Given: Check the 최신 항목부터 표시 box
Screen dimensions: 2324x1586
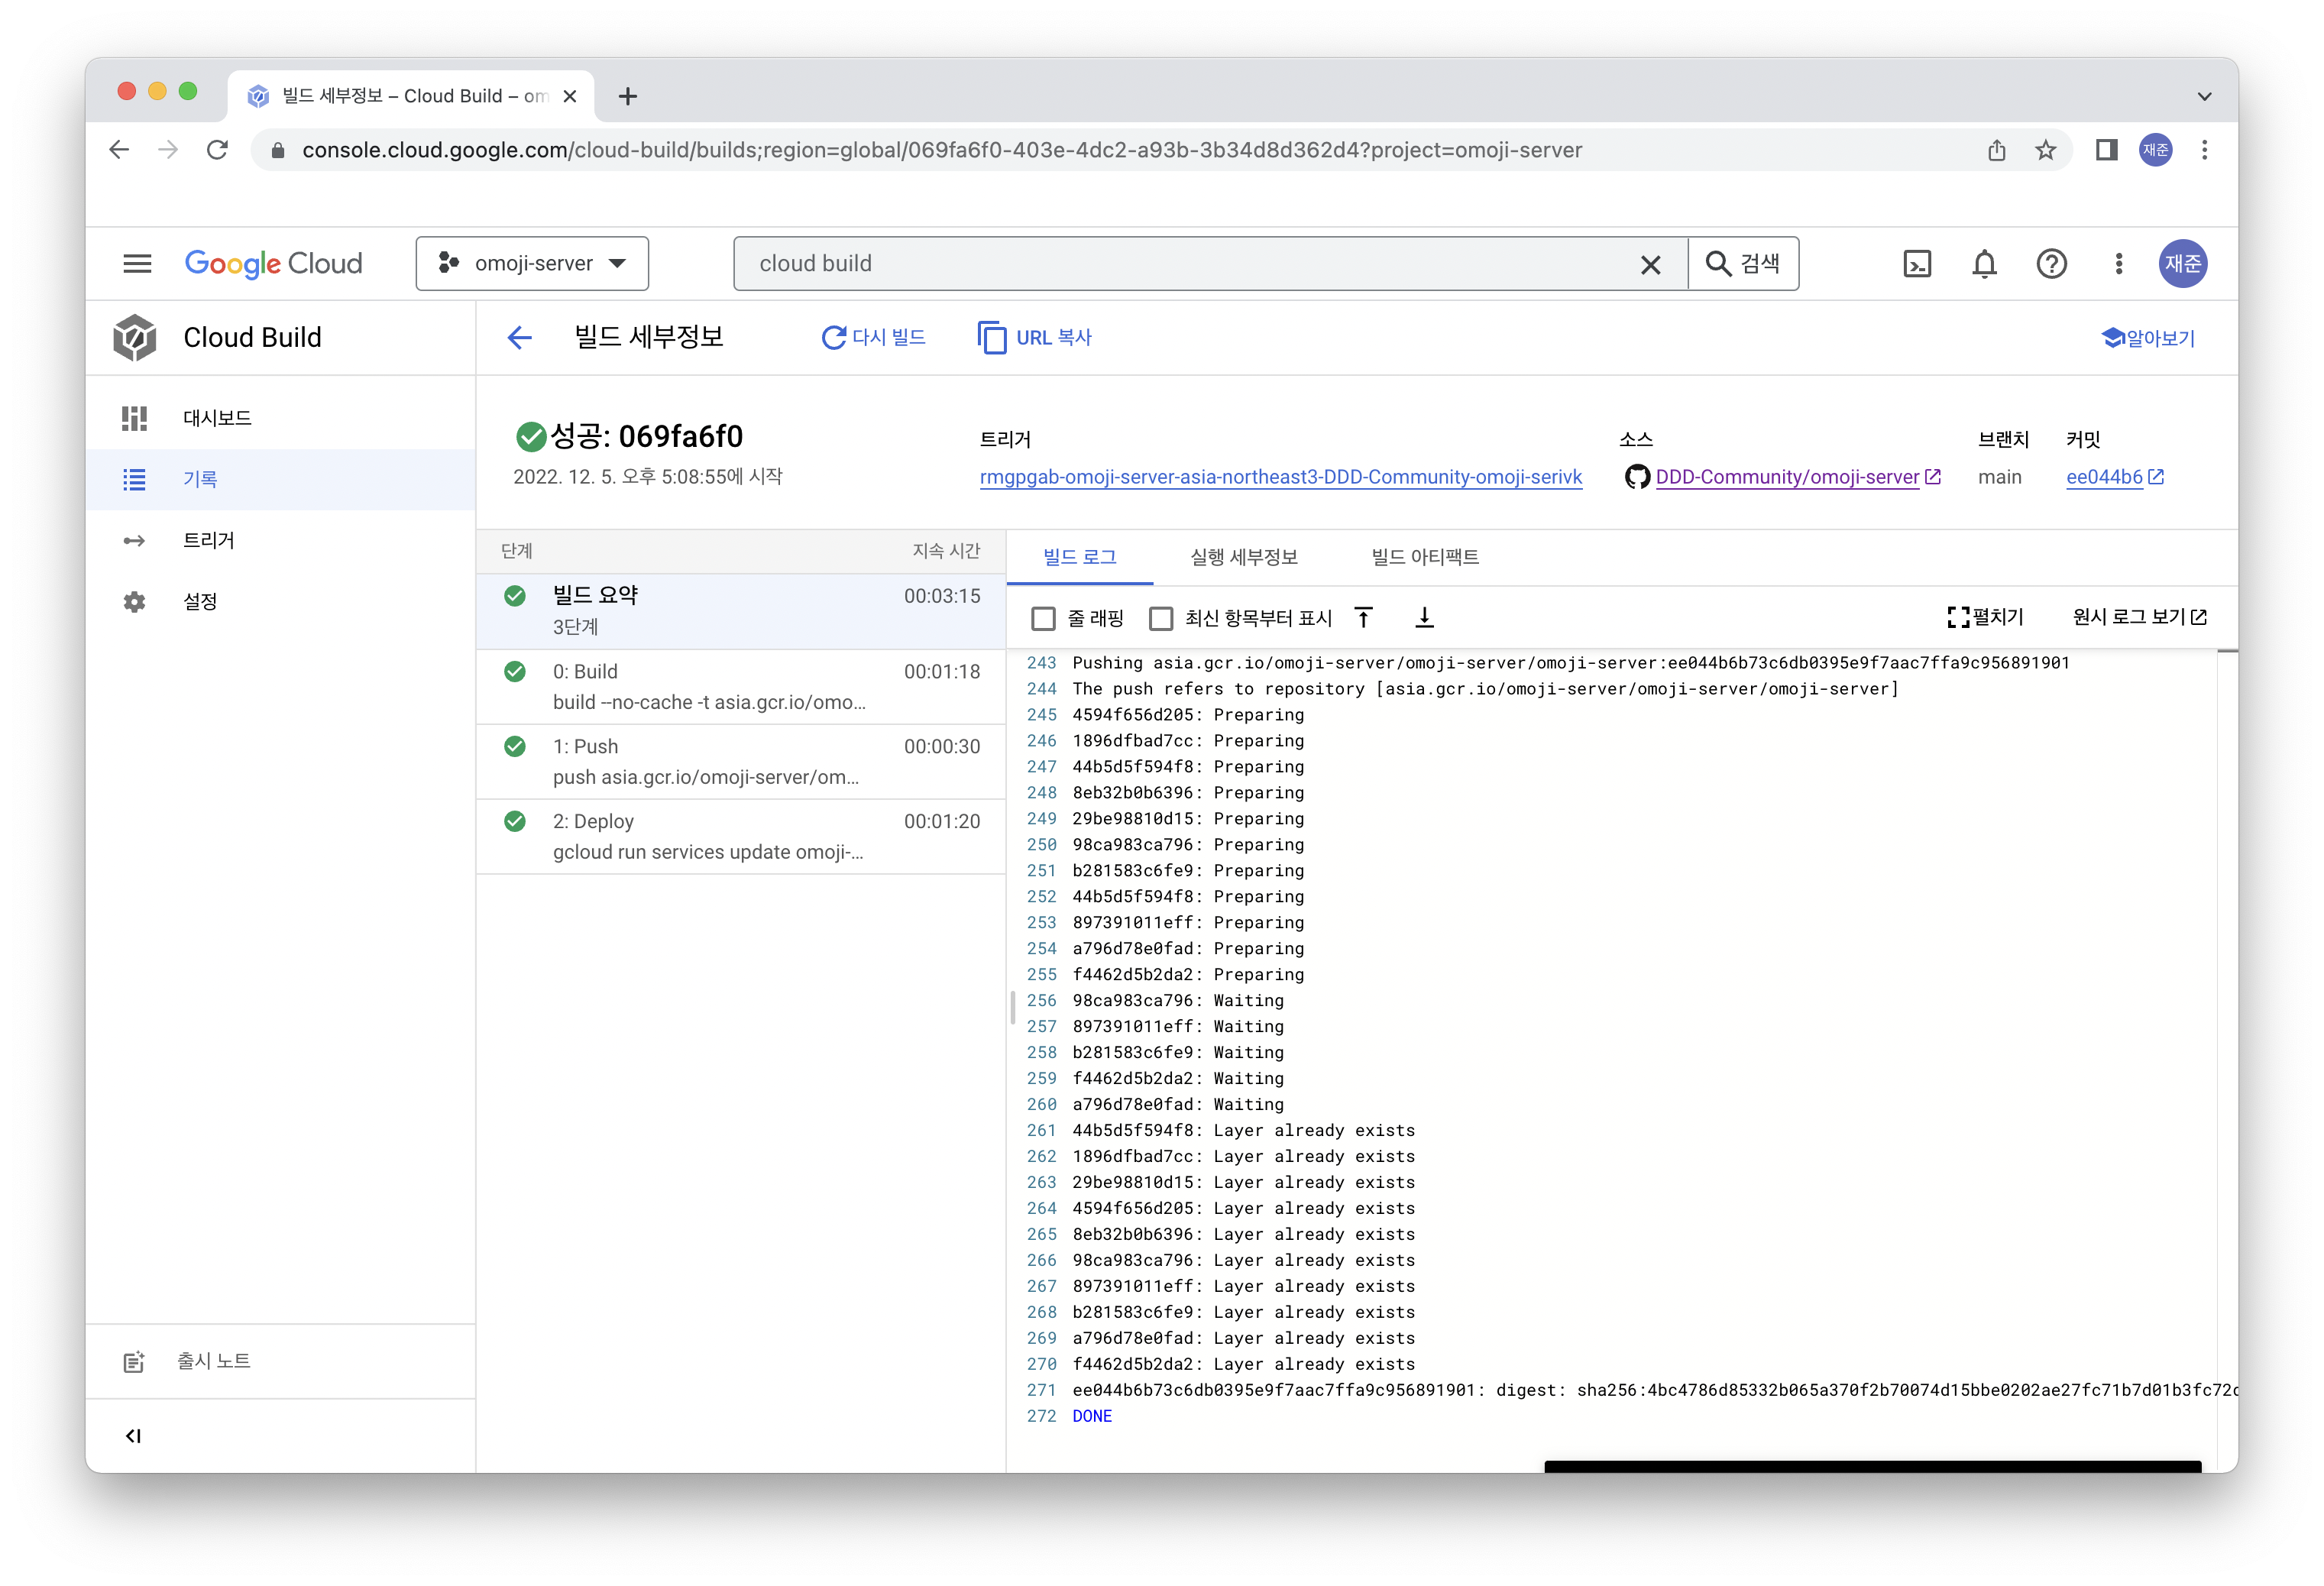Looking at the screenshot, I should (1161, 619).
